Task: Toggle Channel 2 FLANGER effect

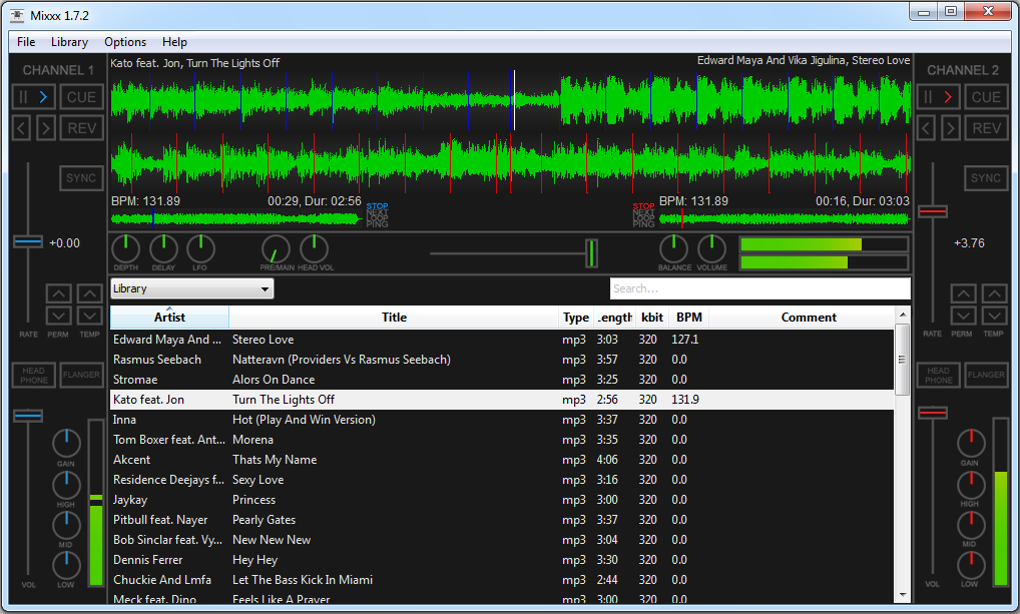Action: (x=986, y=375)
